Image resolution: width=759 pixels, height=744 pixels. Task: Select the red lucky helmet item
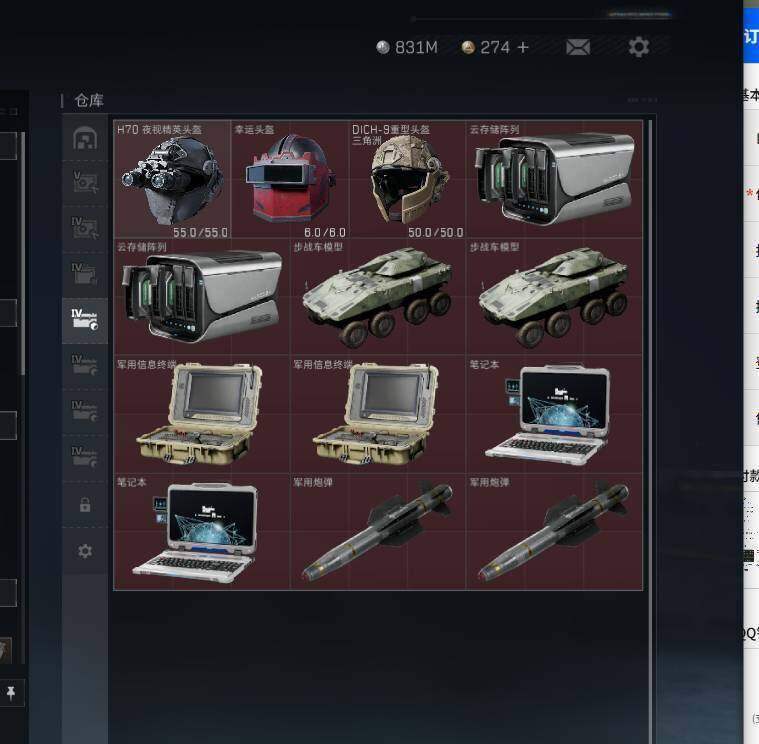coord(290,179)
